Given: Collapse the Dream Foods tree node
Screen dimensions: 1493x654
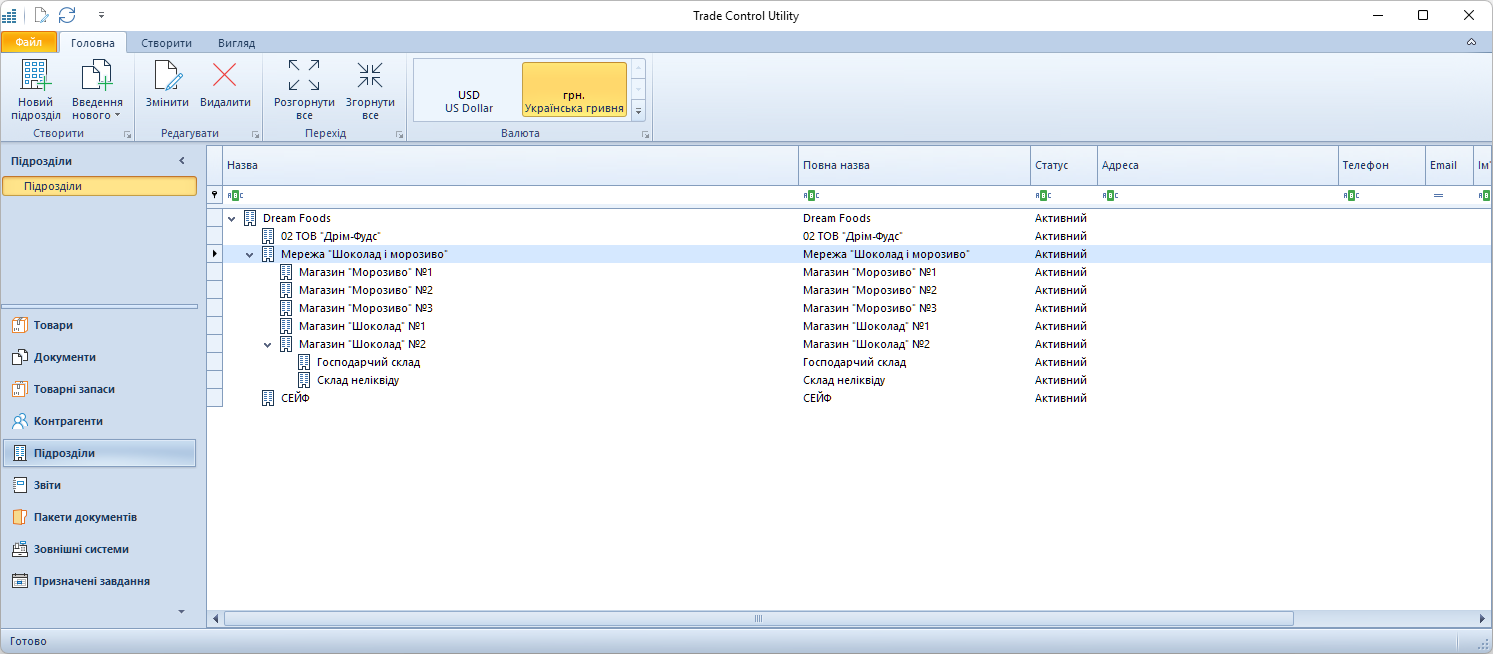Looking at the screenshot, I should [x=232, y=218].
